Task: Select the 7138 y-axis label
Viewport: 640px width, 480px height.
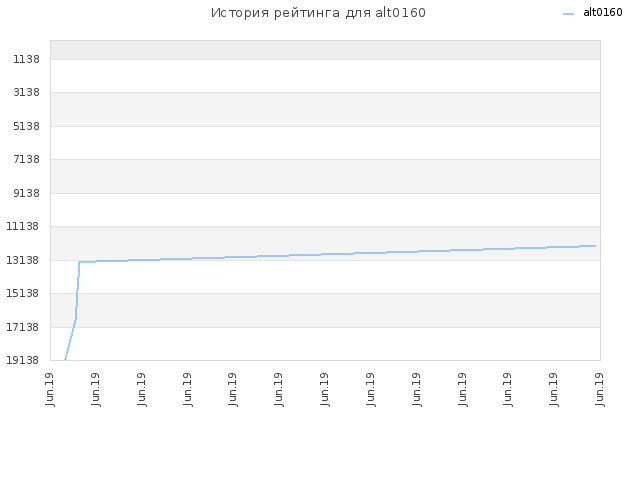Action: point(27,160)
